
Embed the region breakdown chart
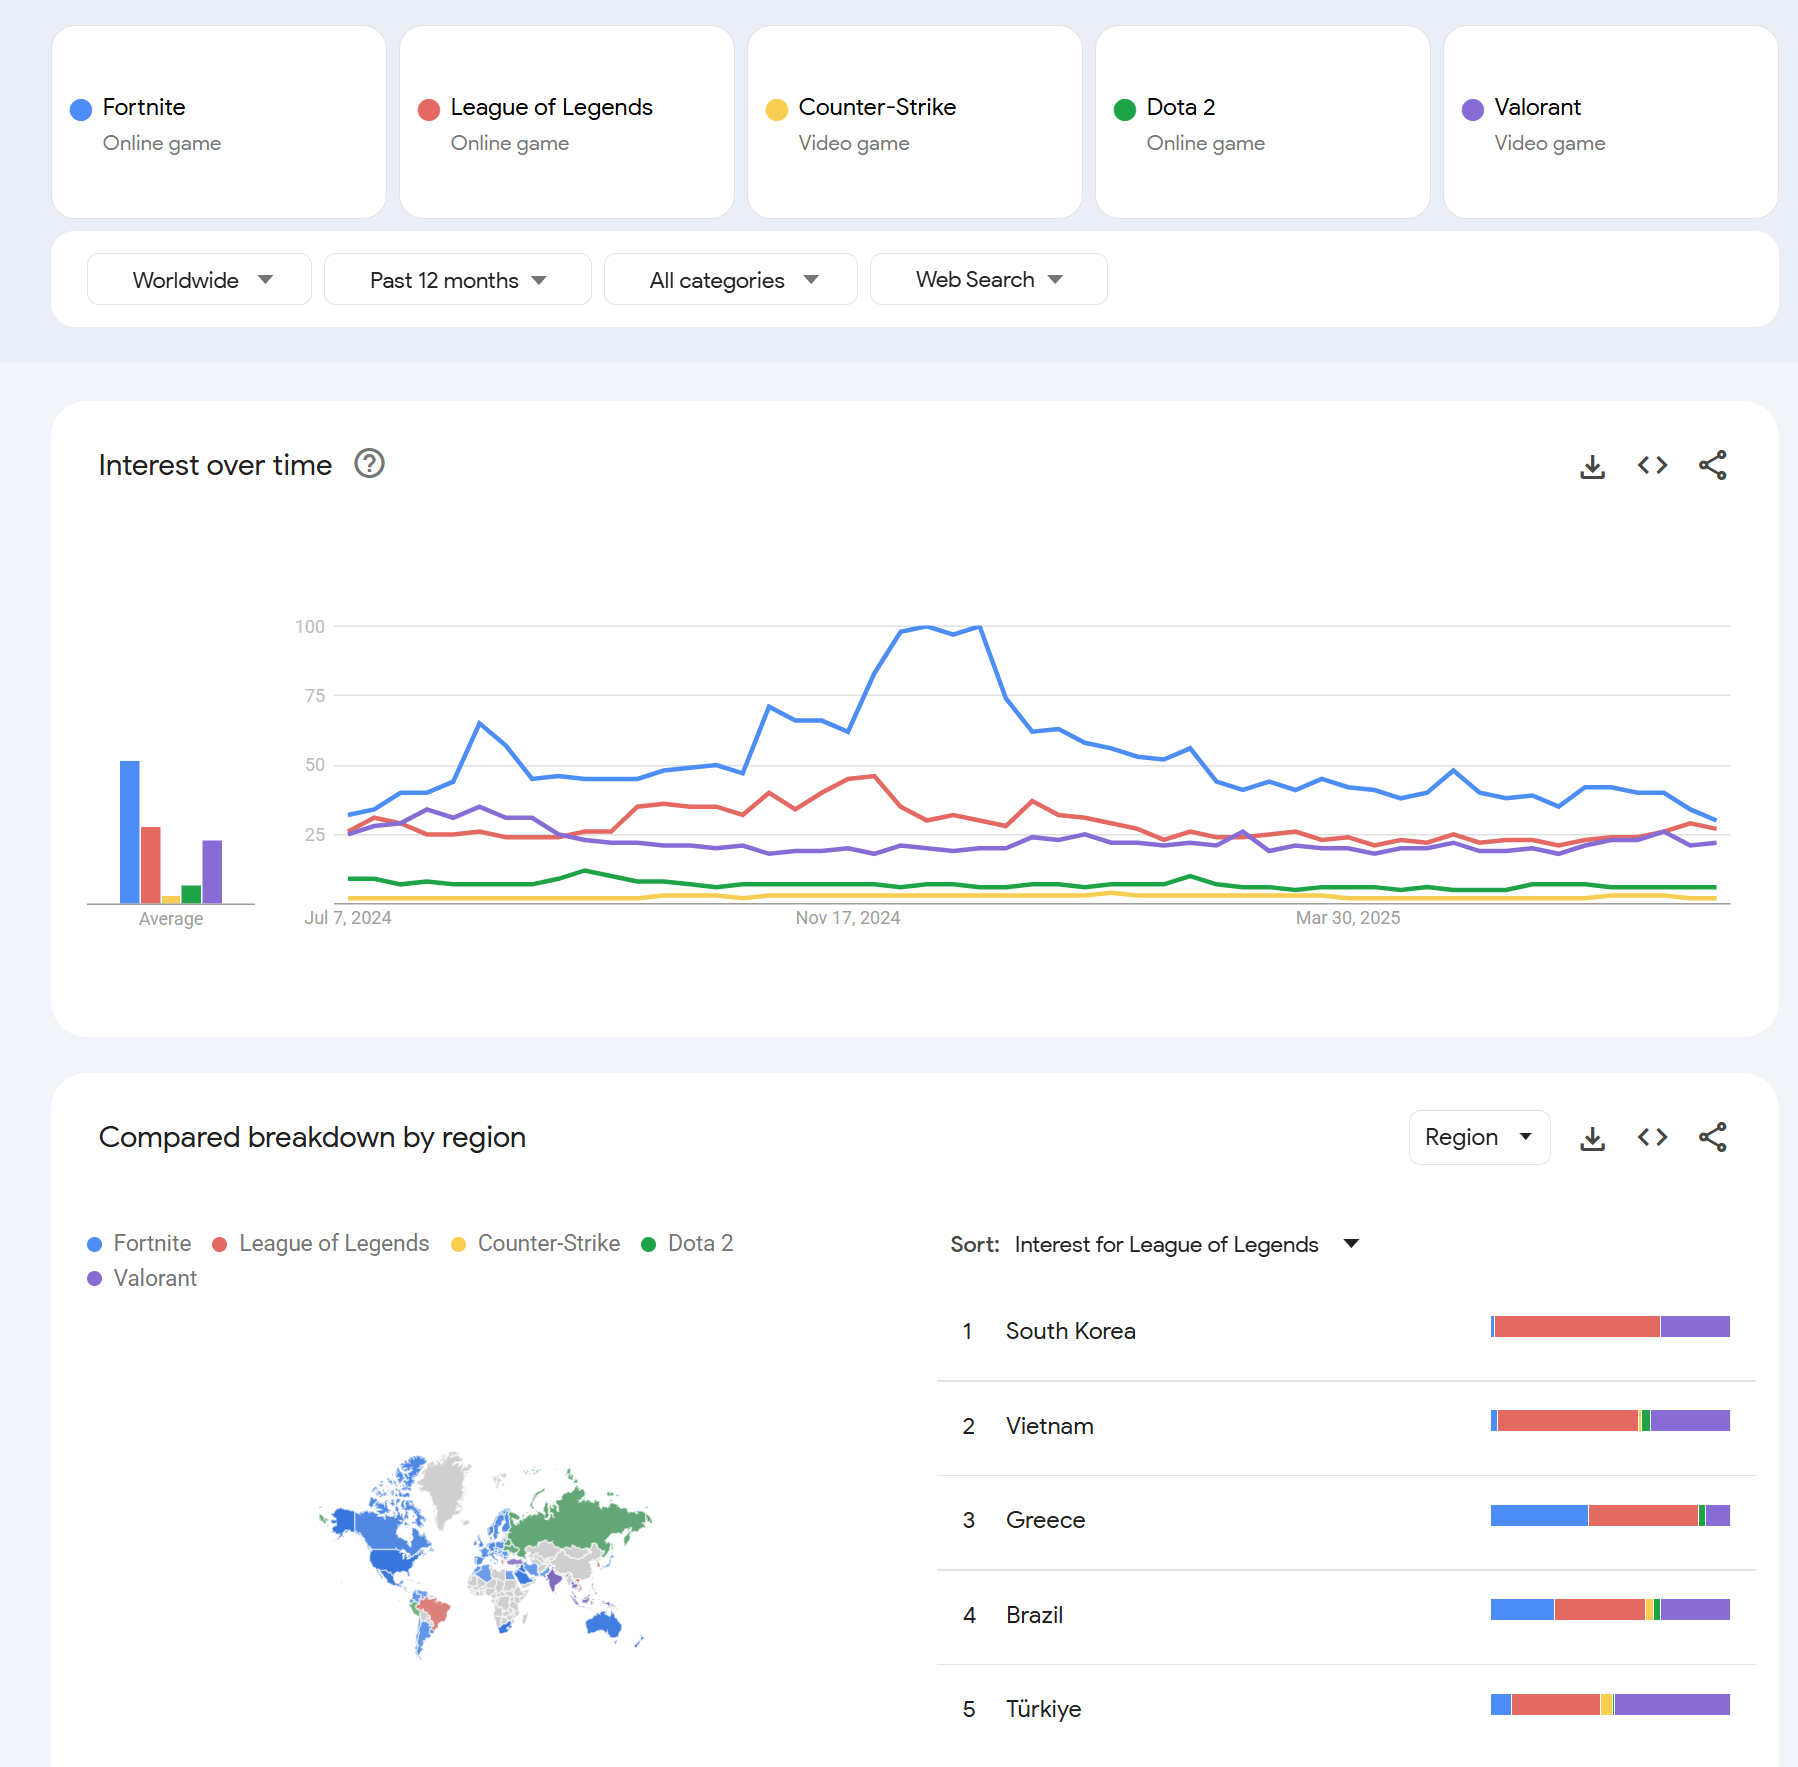[1652, 1137]
